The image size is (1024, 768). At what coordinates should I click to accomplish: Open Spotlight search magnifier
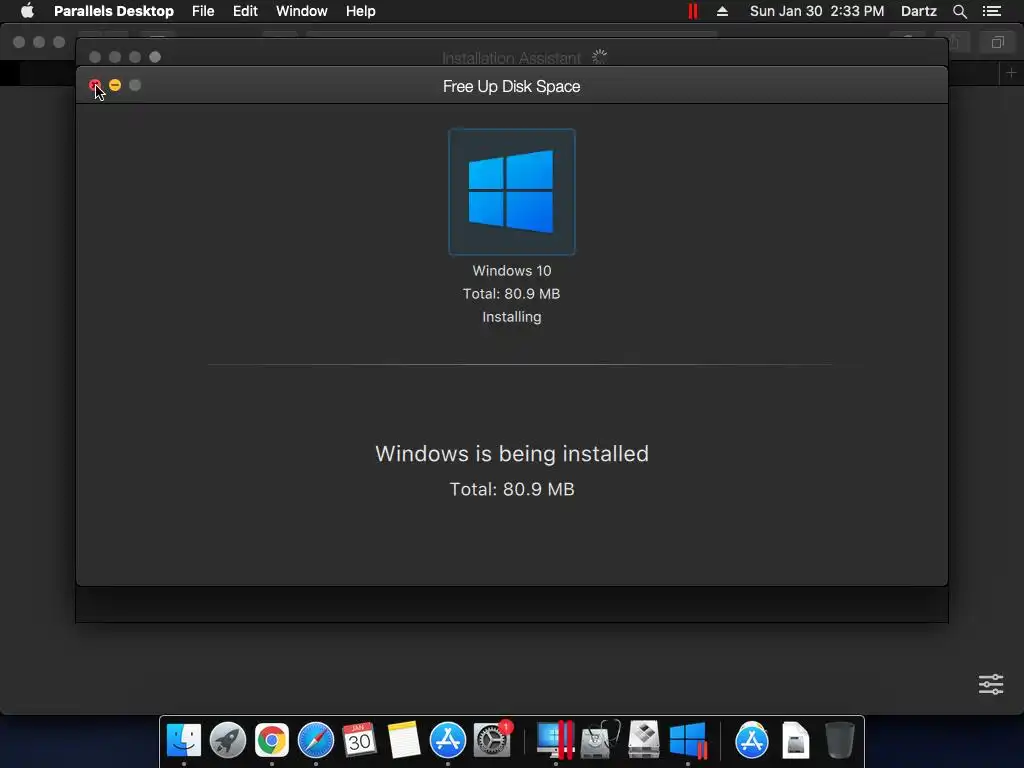pyautogui.click(x=959, y=11)
